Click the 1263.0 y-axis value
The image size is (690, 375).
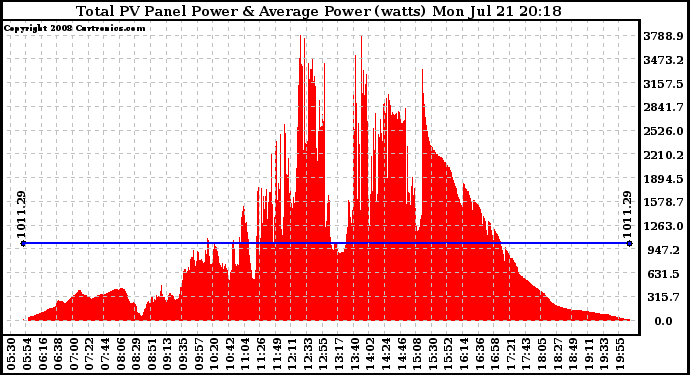pyautogui.click(x=664, y=226)
